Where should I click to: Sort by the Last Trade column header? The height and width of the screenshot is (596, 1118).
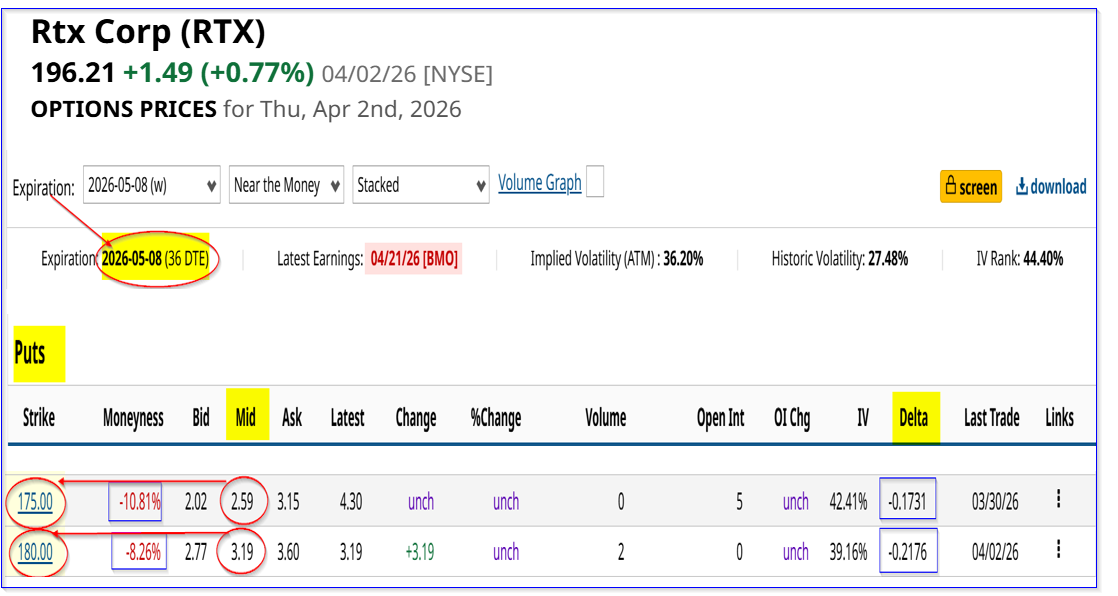click(x=991, y=418)
